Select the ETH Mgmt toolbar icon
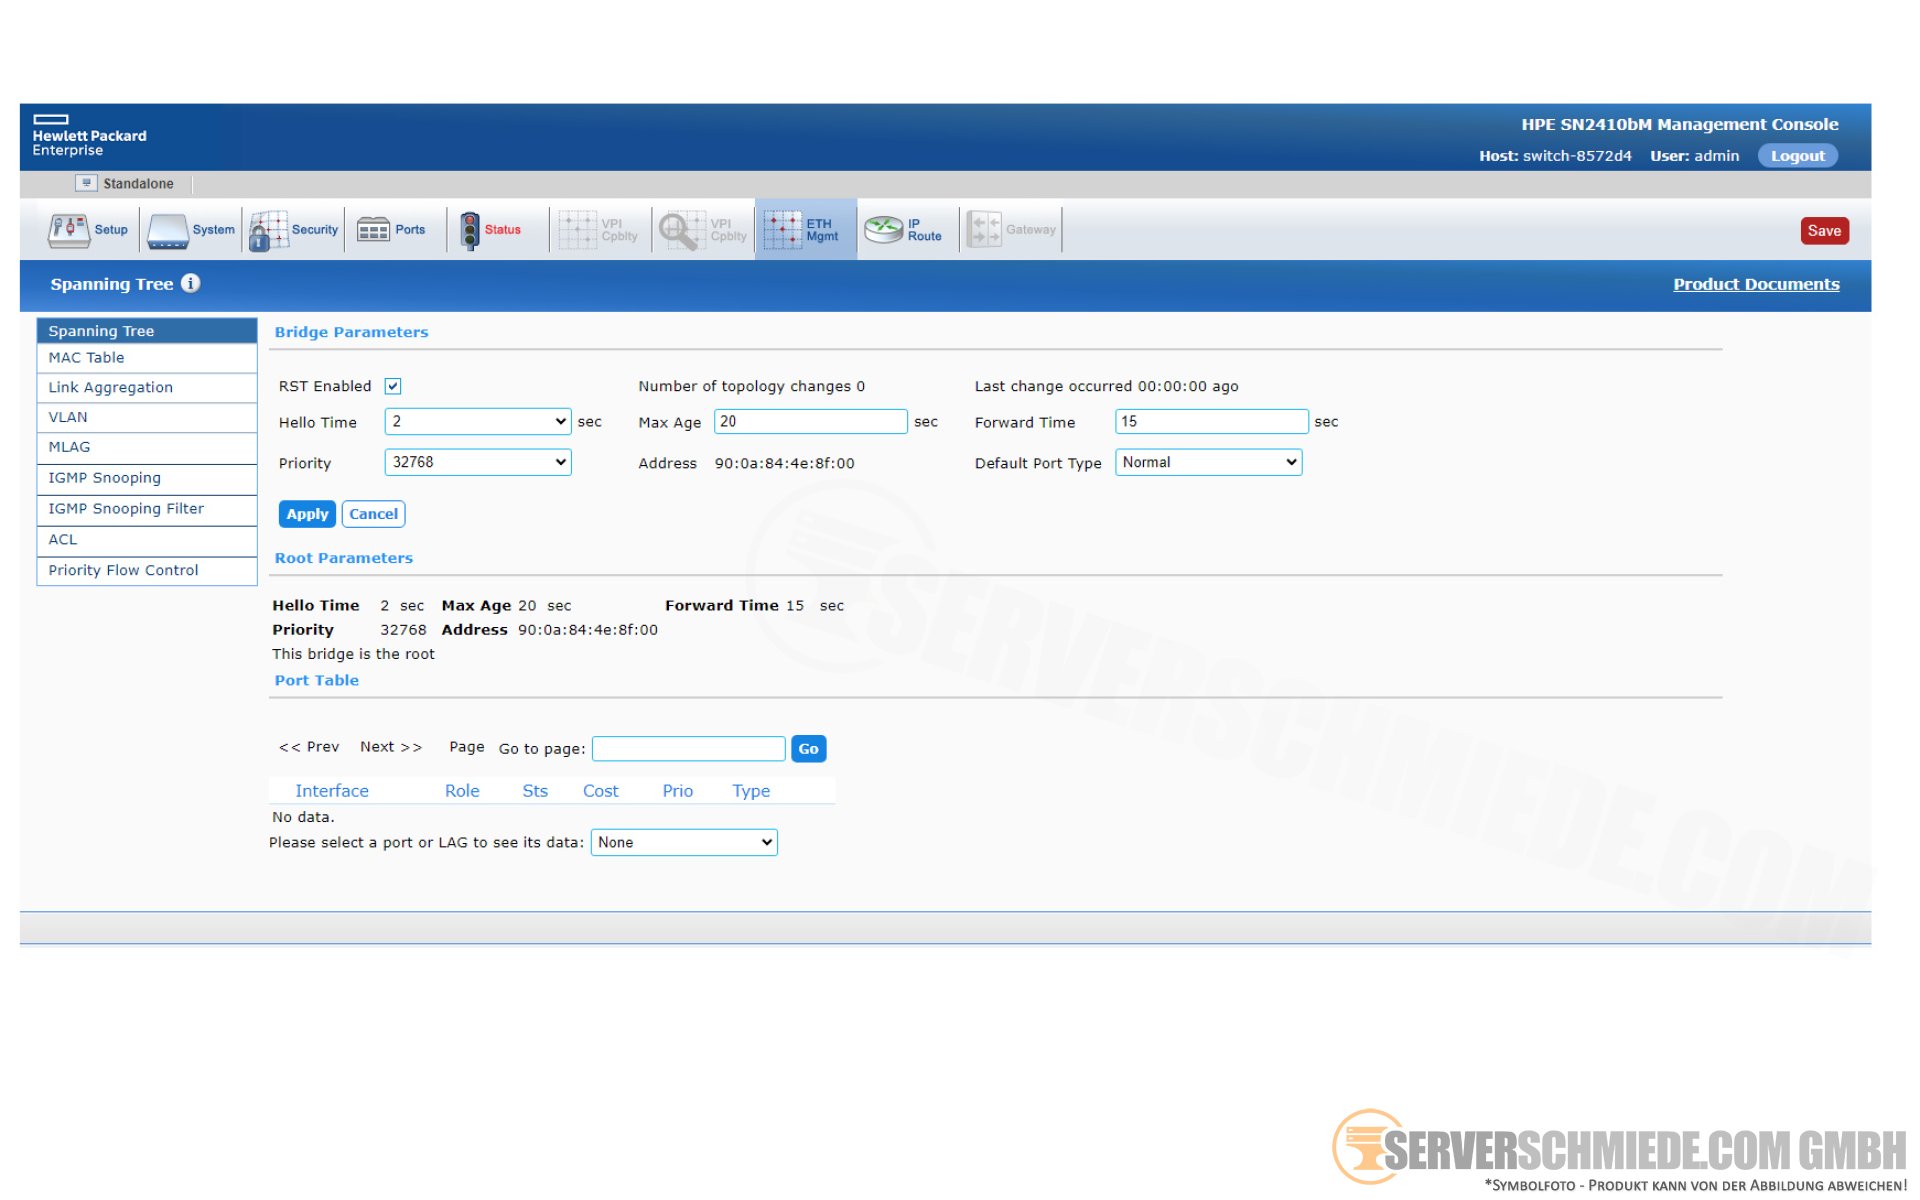This screenshot has width=1920, height=1200. (783, 230)
